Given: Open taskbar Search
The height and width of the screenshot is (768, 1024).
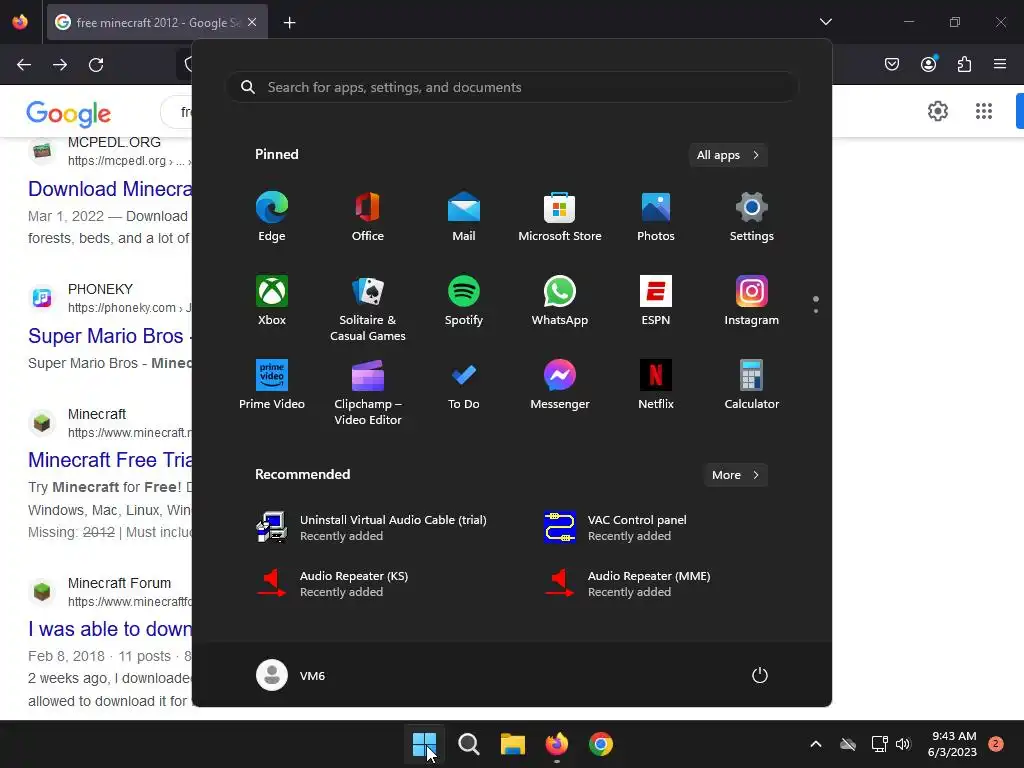Looking at the screenshot, I should (468, 744).
